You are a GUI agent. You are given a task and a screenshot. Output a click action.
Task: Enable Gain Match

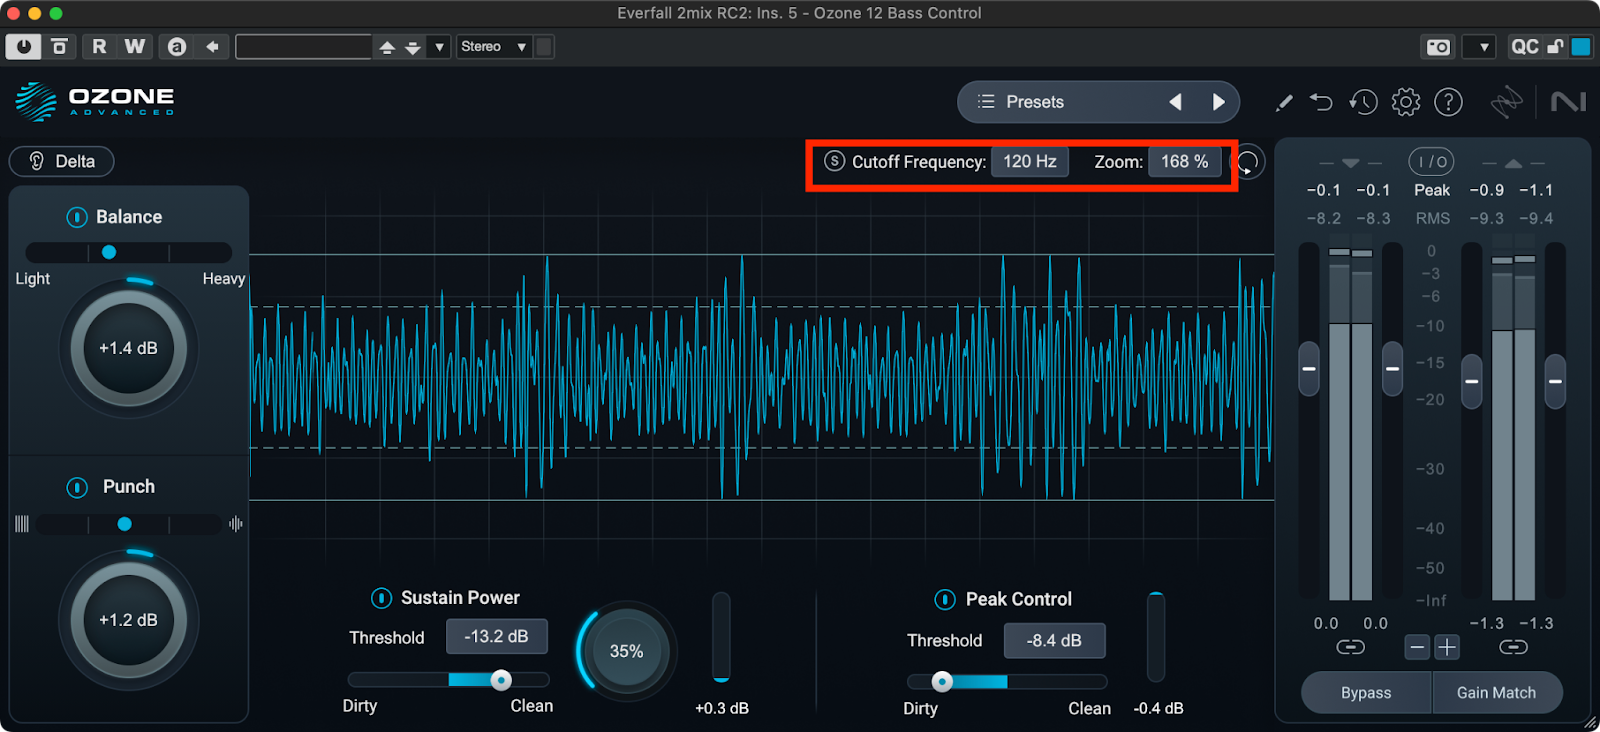[1496, 693]
